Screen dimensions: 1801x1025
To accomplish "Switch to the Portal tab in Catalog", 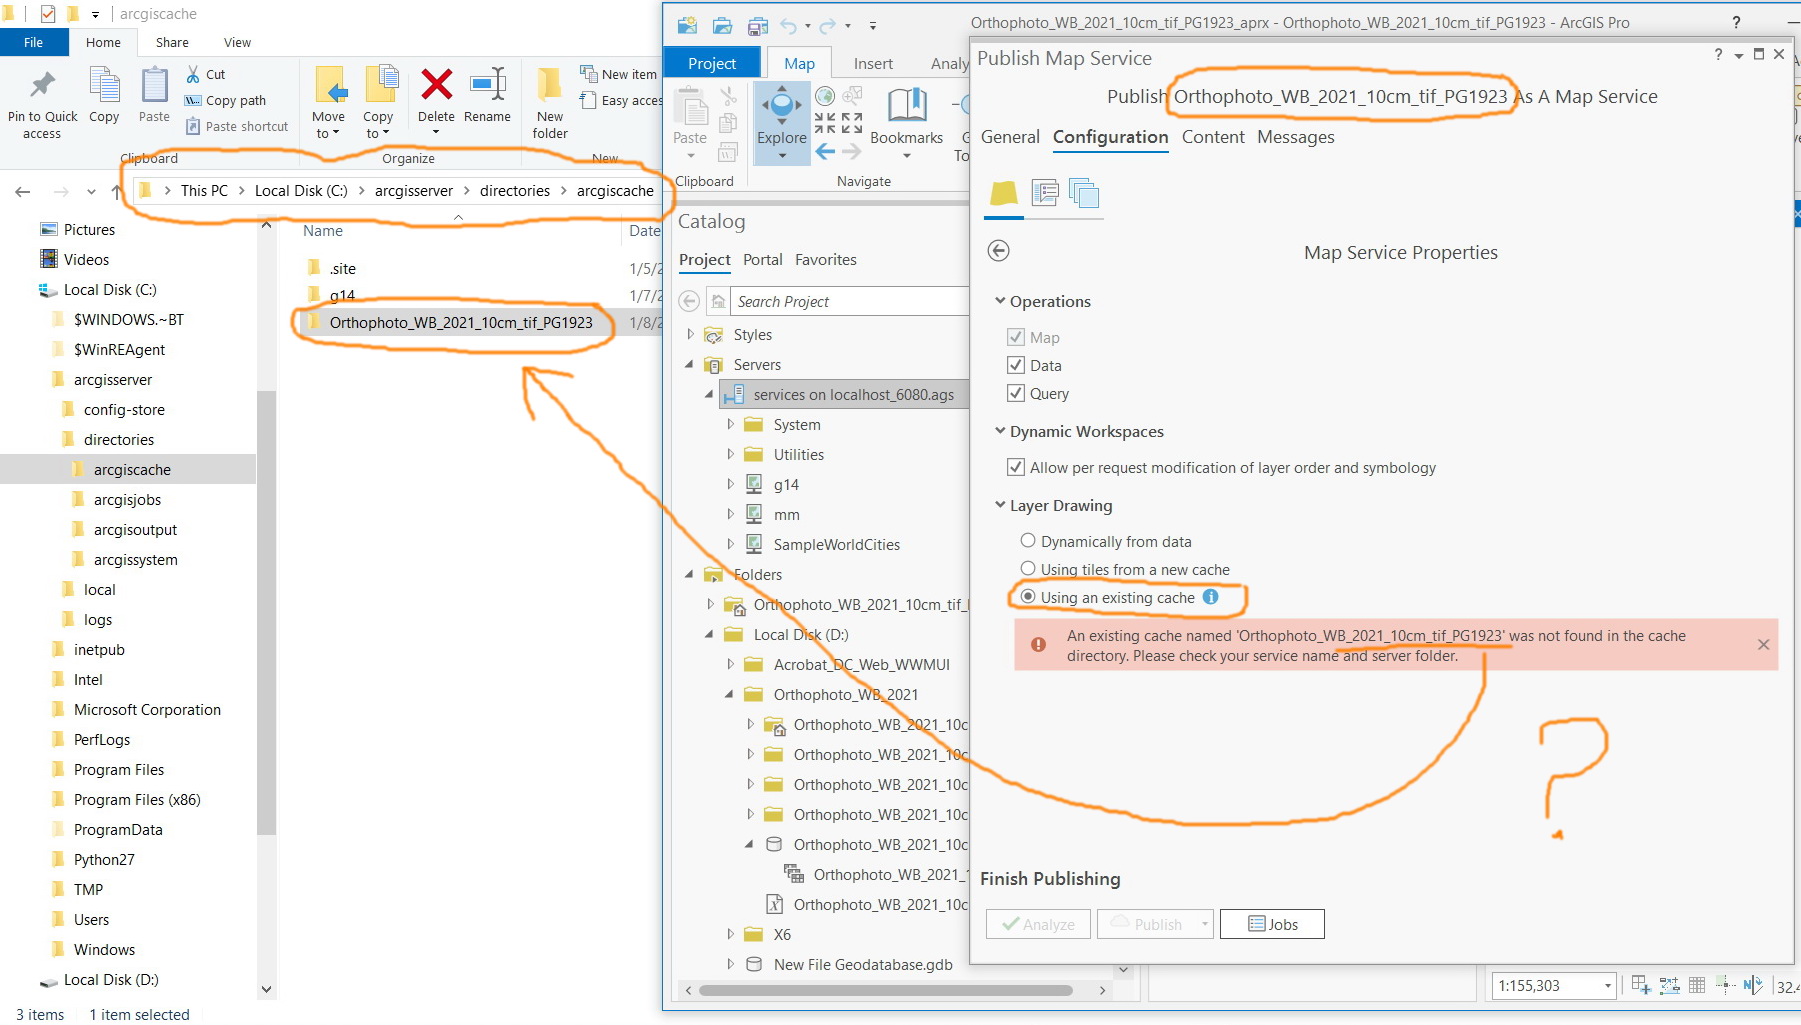I will tap(762, 259).
